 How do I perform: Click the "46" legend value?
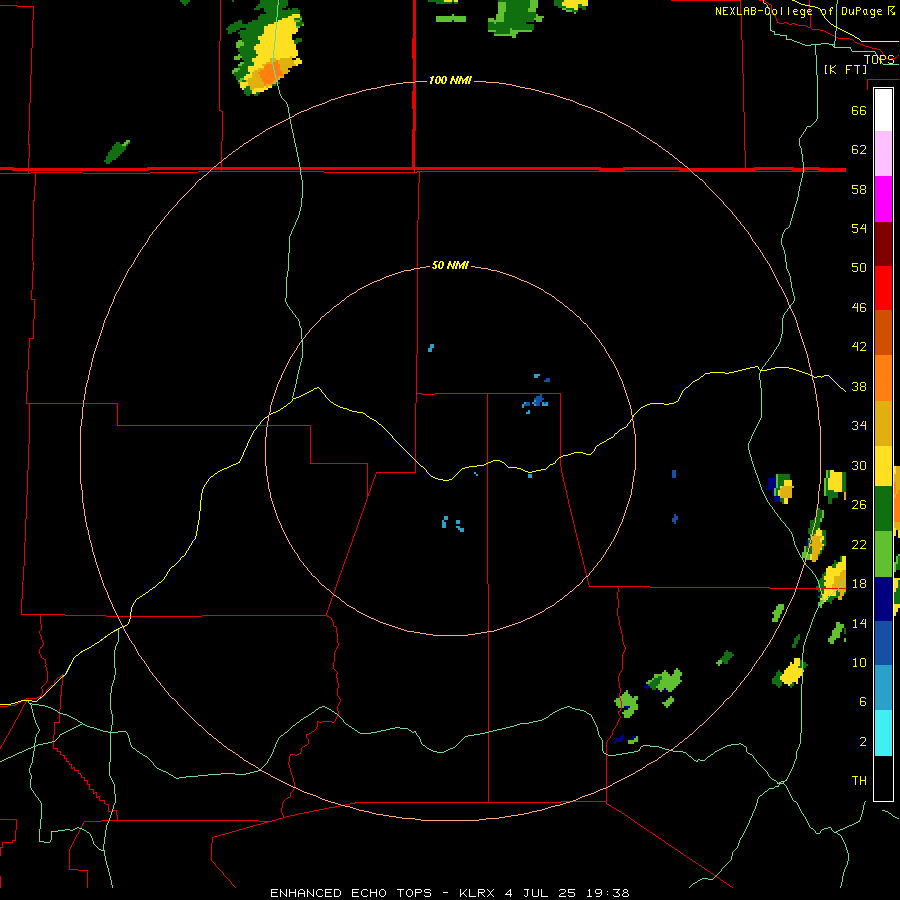(859, 308)
